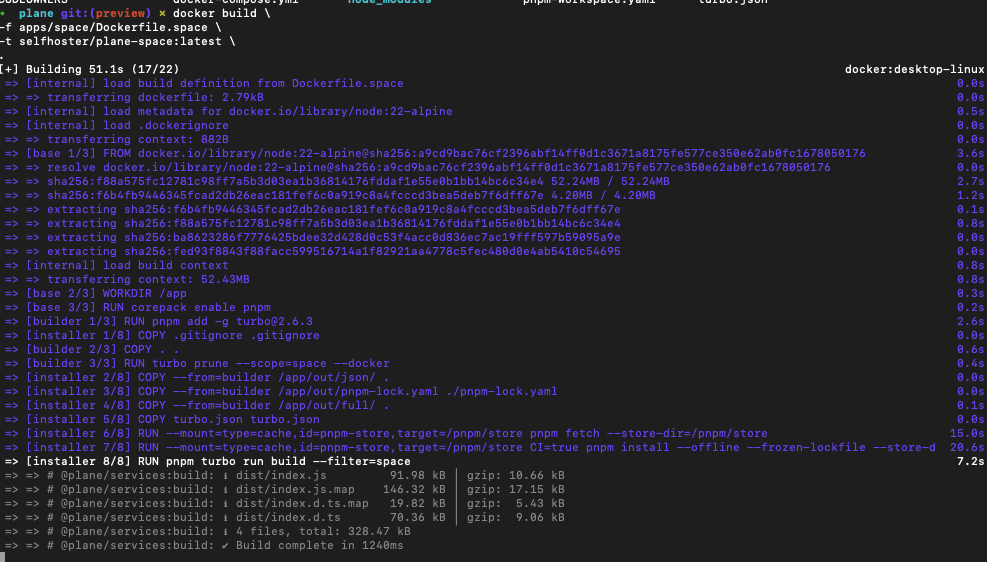This screenshot has height=562, width=987.
Task: Click the 'docker:desktop-linux' context label
Action: (x=915, y=69)
